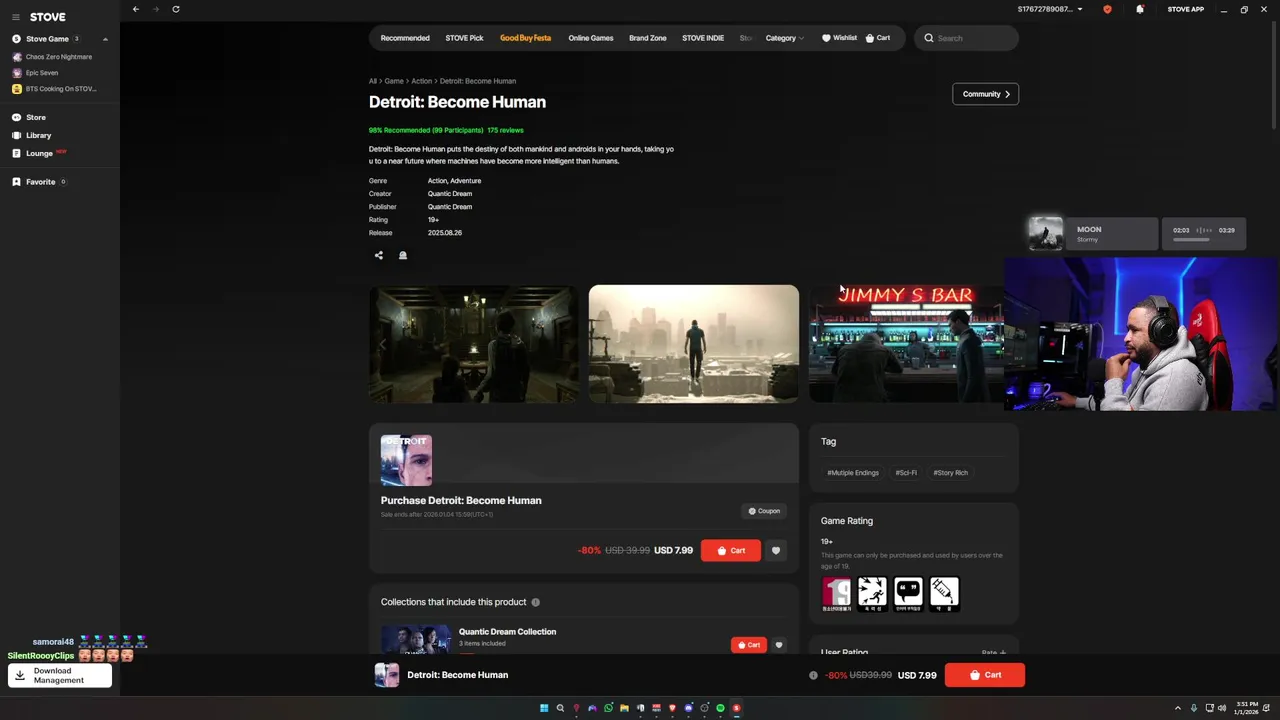The image size is (1280, 720).
Task: Open the Library sidebar item
Action: 32,135
